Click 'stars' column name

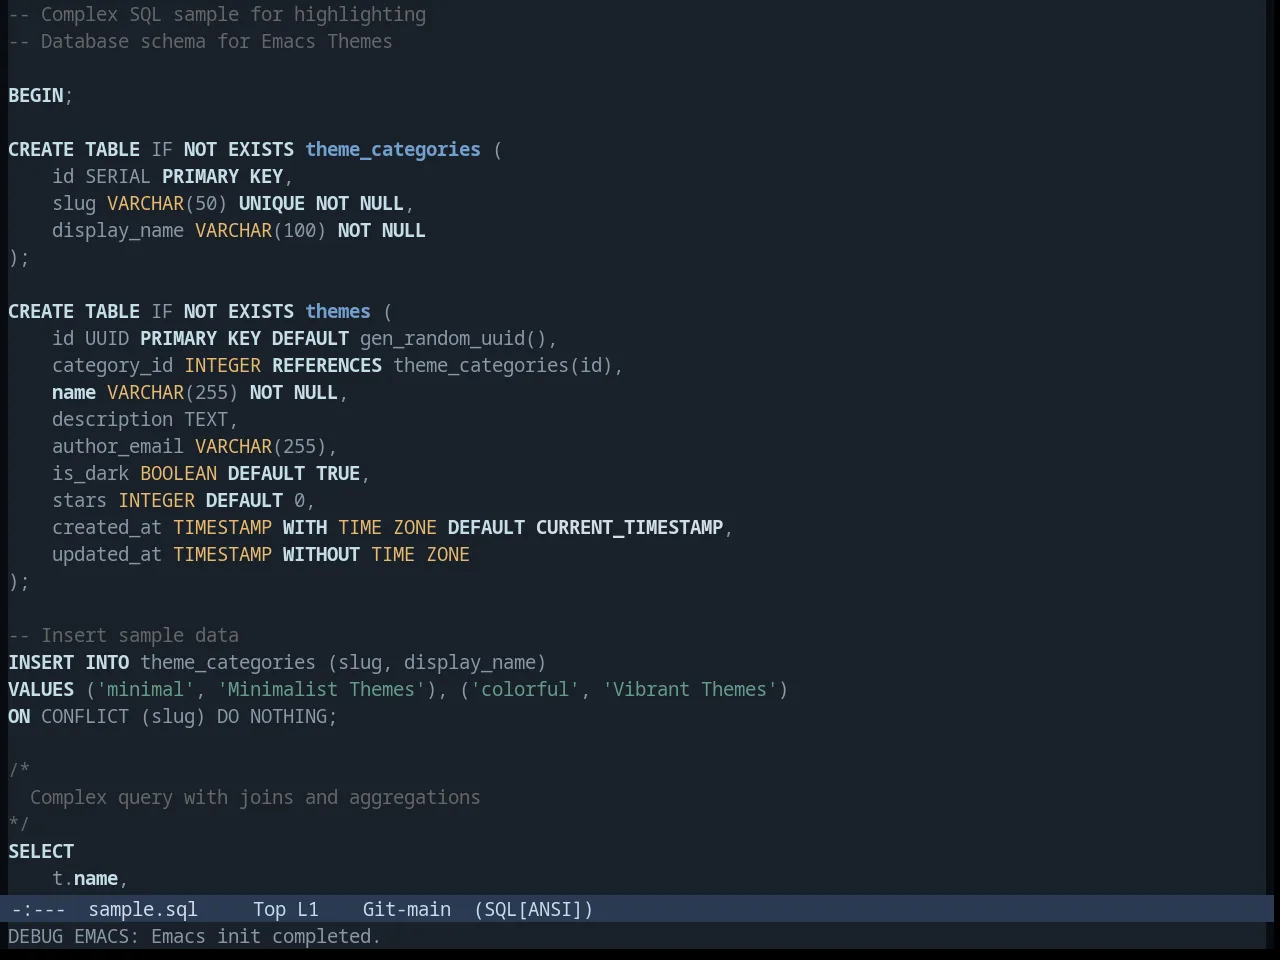click(x=80, y=500)
